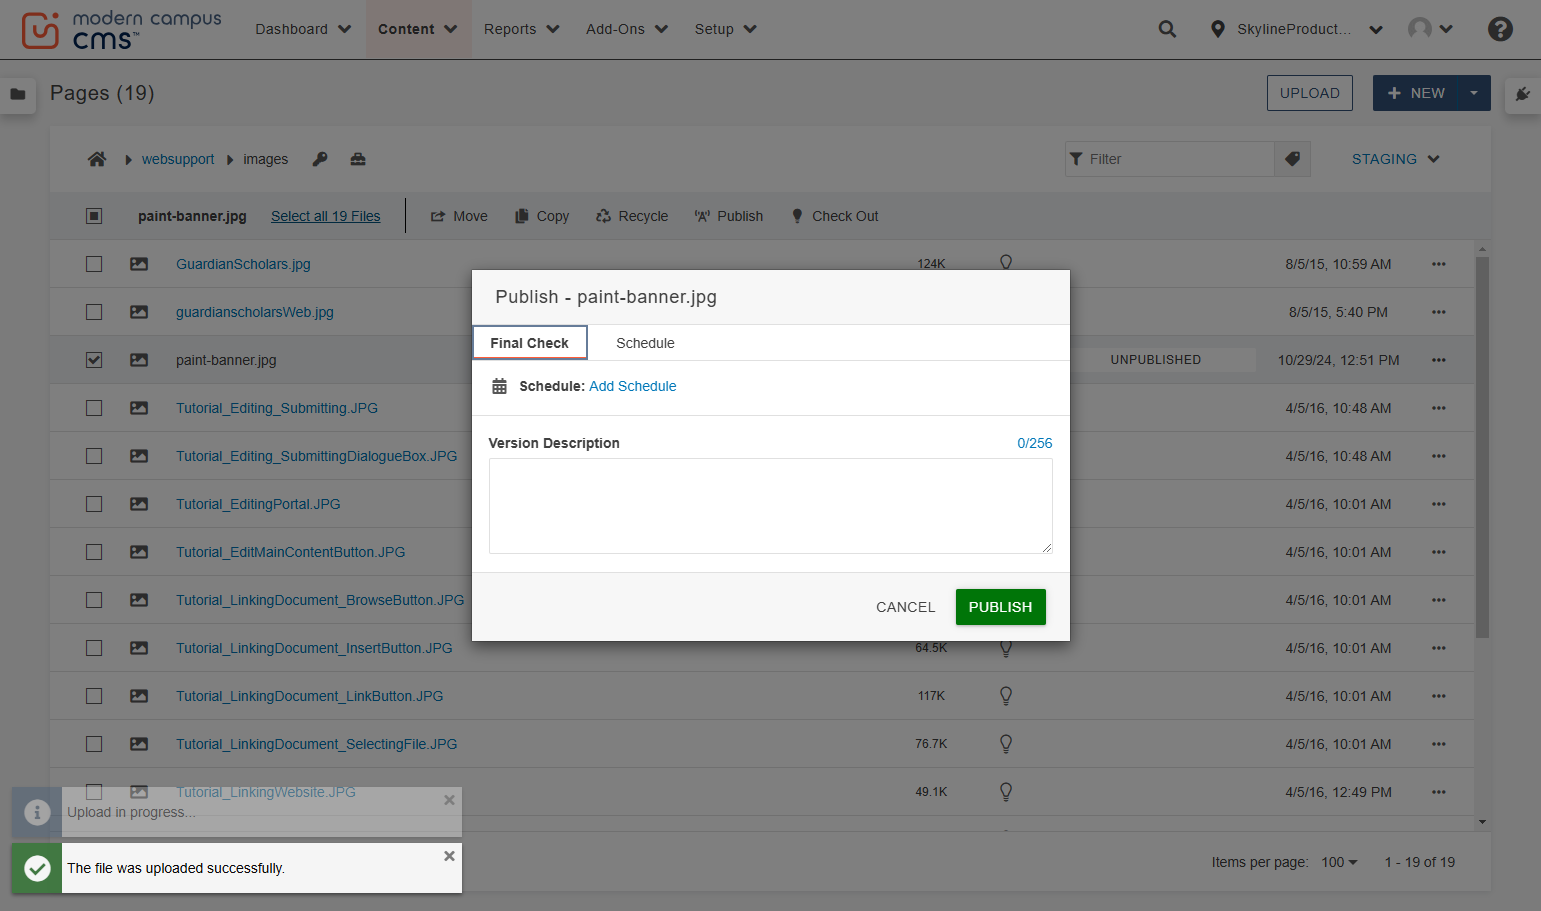Click the Recycle toolbar action
This screenshot has height=911, width=1541.
(x=632, y=216)
